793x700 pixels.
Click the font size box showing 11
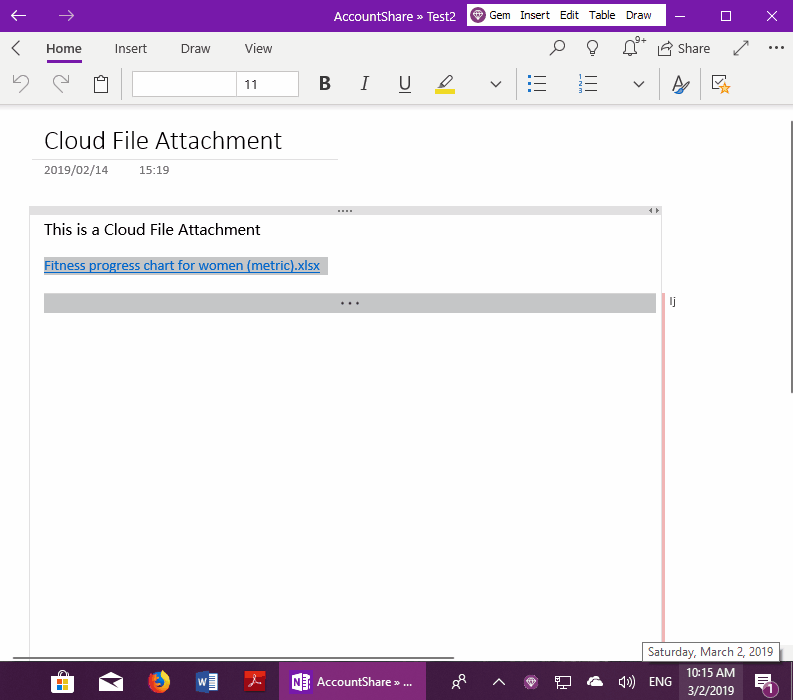pyautogui.click(x=267, y=84)
